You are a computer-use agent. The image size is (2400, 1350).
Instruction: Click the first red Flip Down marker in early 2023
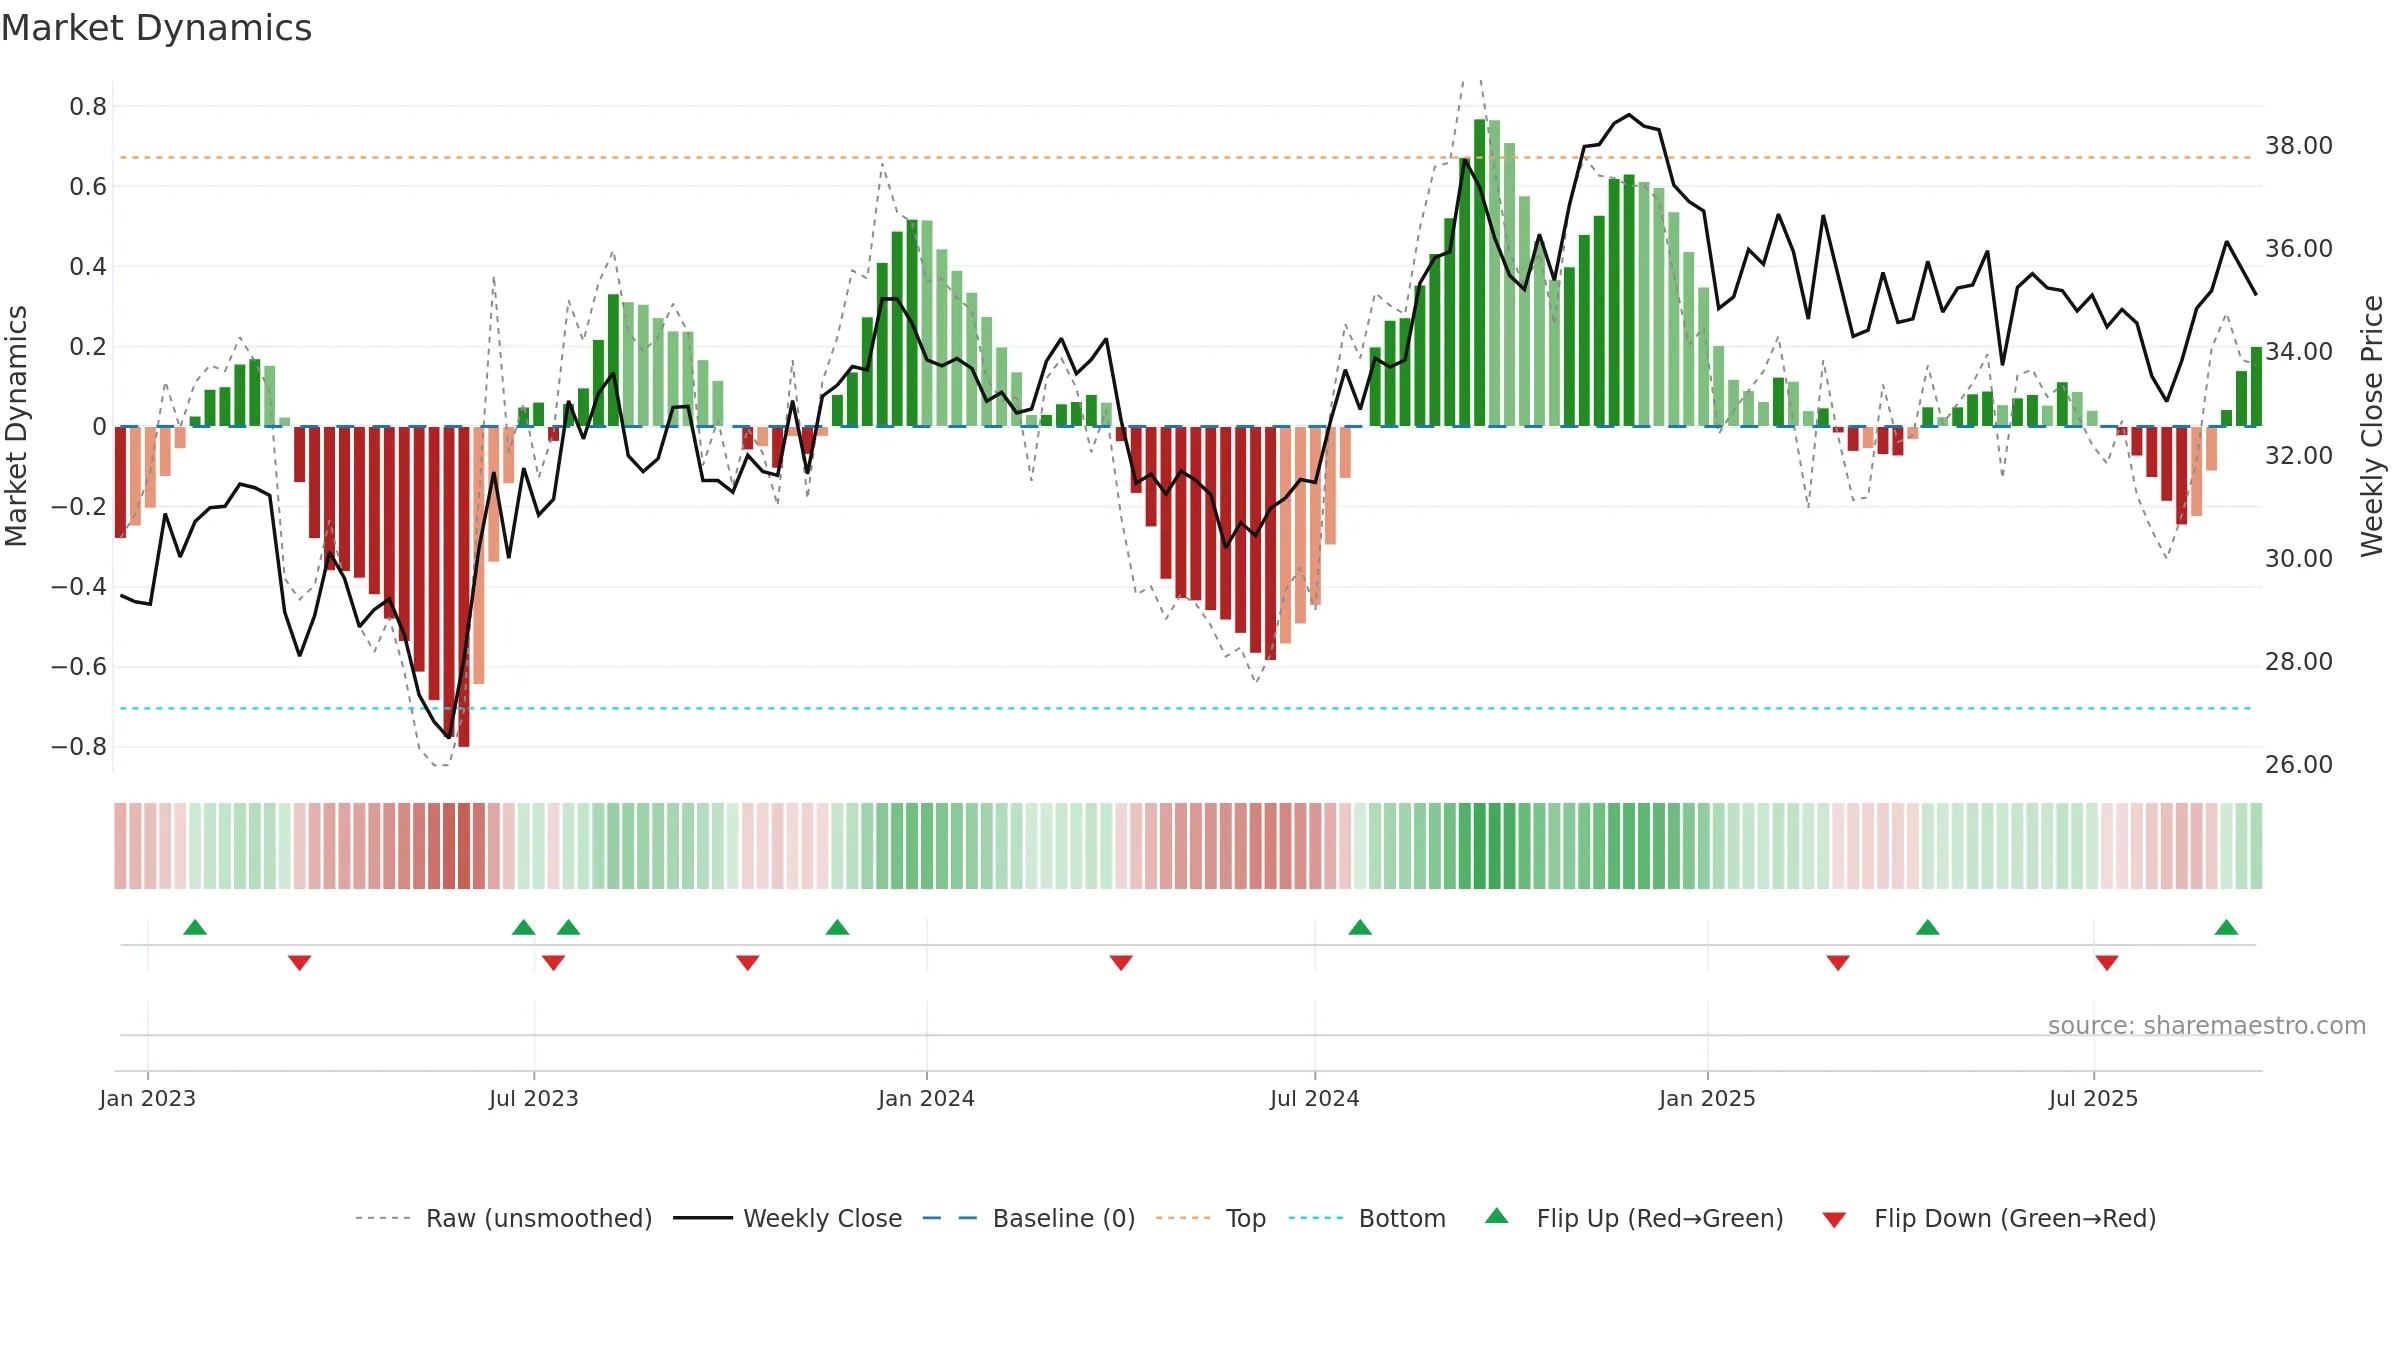pos(299,962)
